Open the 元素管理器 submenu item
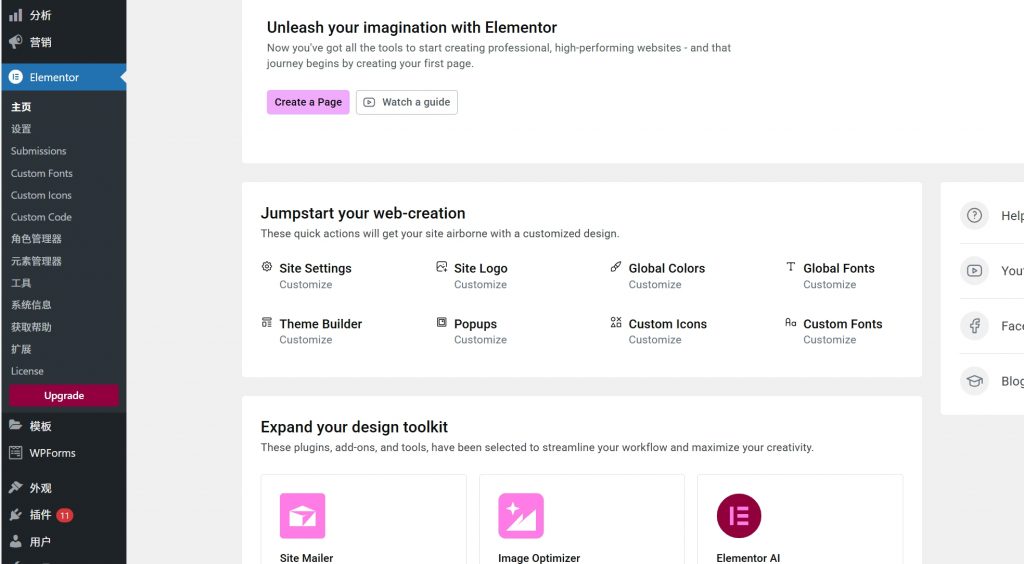 tap(36, 261)
